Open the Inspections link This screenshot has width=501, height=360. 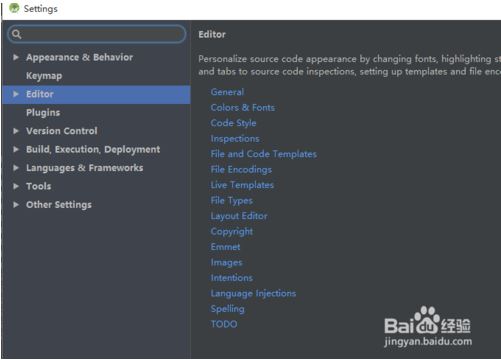tap(235, 139)
